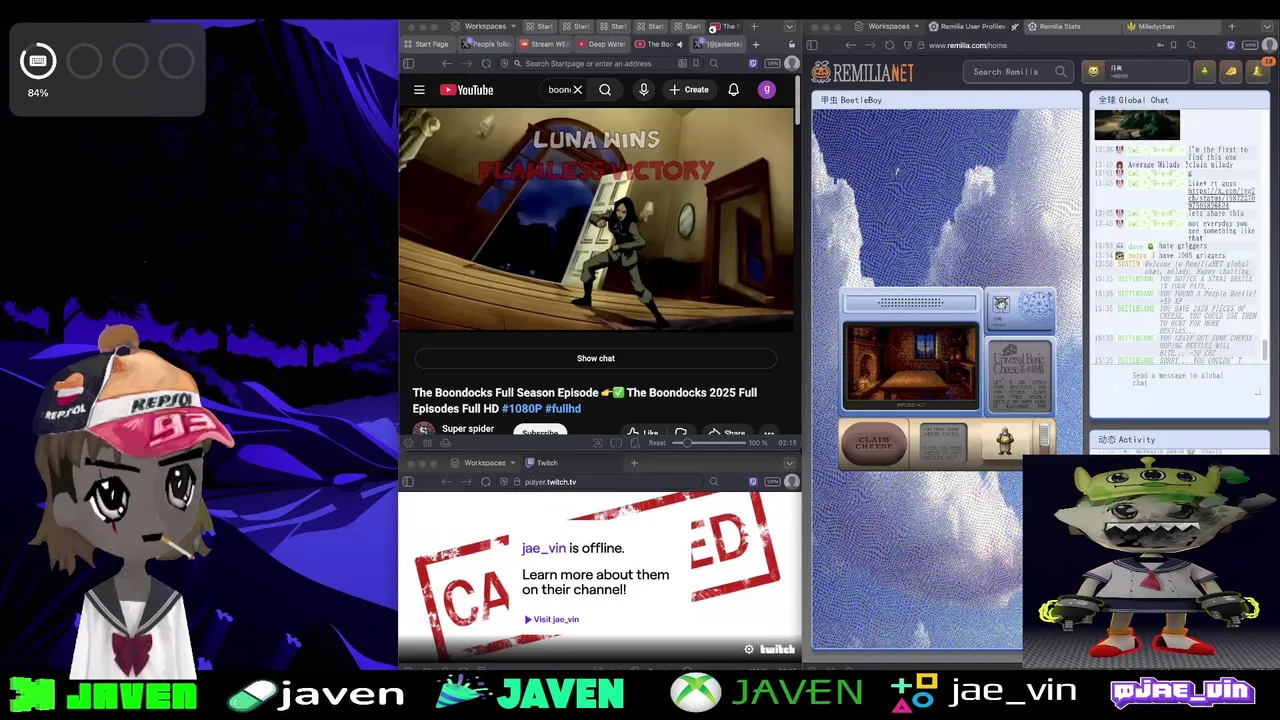Open a new tab in Remilia window

coord(1231,26)
